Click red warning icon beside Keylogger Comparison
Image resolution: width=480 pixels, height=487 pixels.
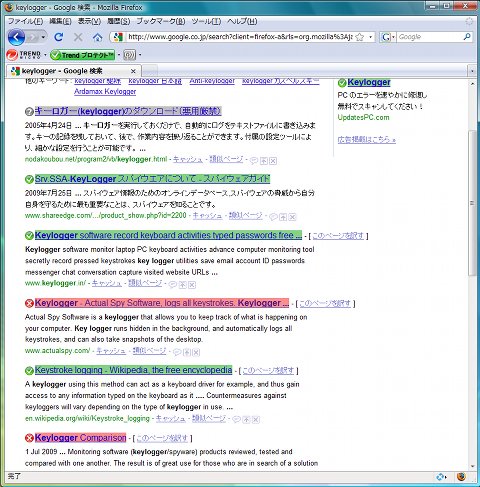[29, 438]
